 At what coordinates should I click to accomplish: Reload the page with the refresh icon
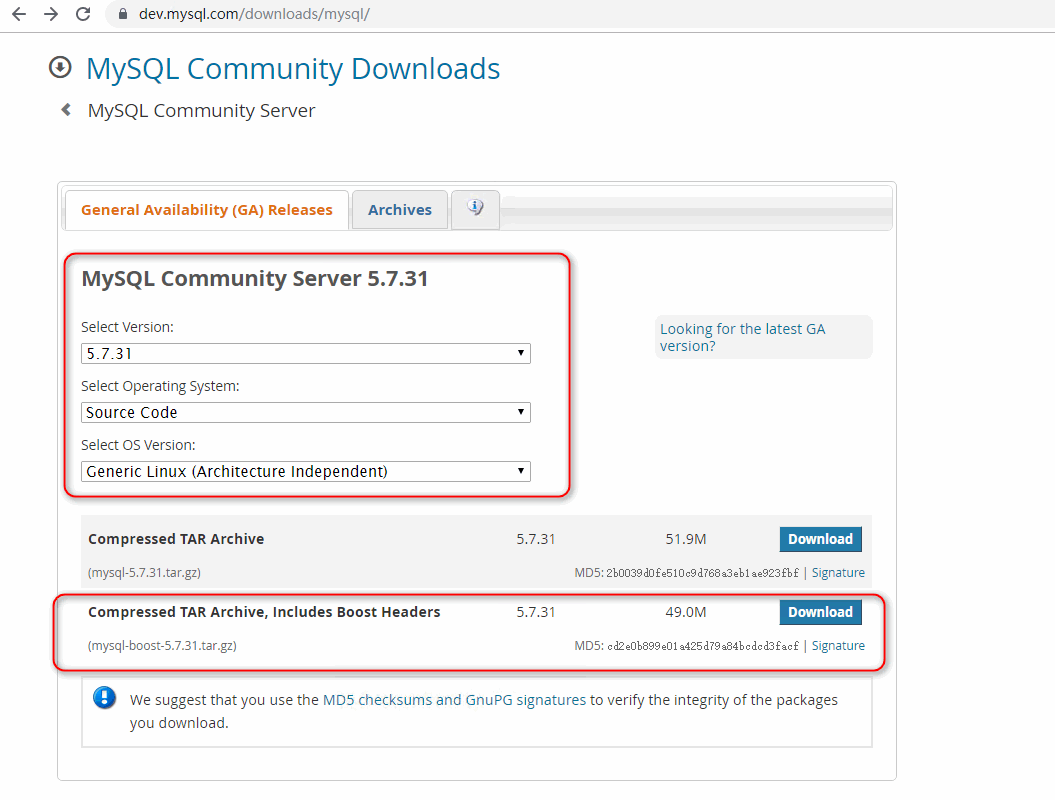point(83,14)
